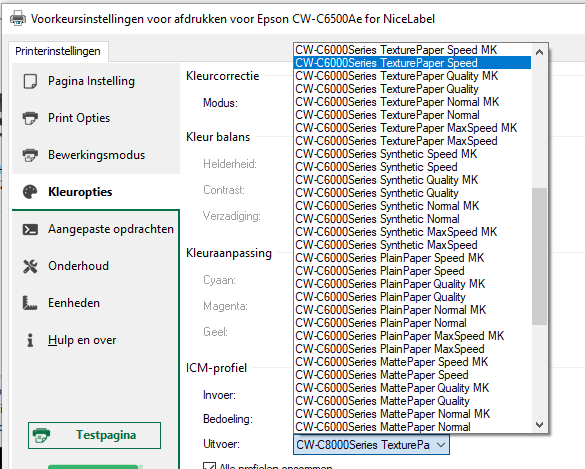
Task: Choose highlighted CW-C6000Series TexturePaper Speed
Action: click(413, 63)
